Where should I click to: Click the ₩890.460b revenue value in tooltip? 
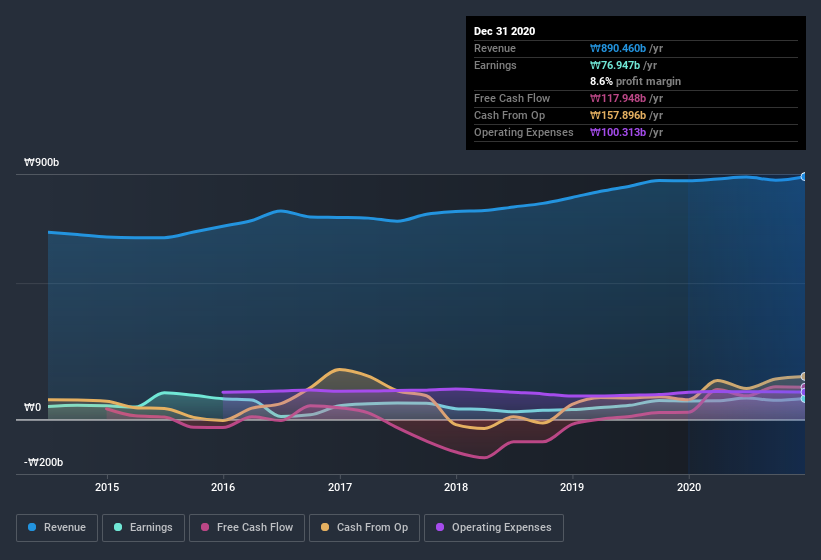click(618, 49)
